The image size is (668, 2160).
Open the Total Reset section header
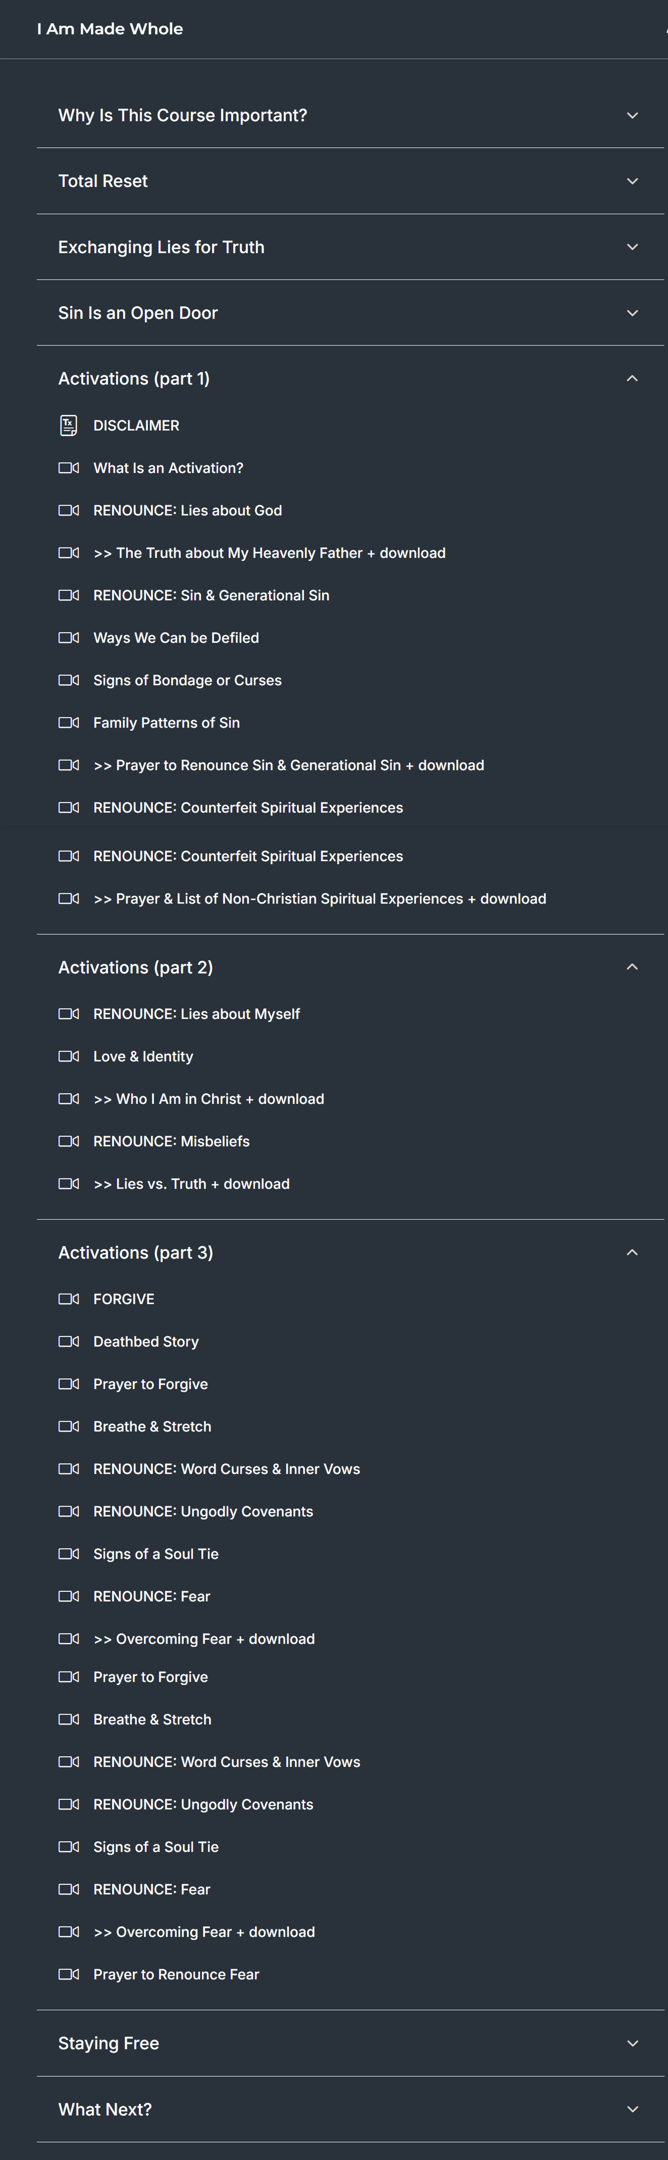point(103,182)
